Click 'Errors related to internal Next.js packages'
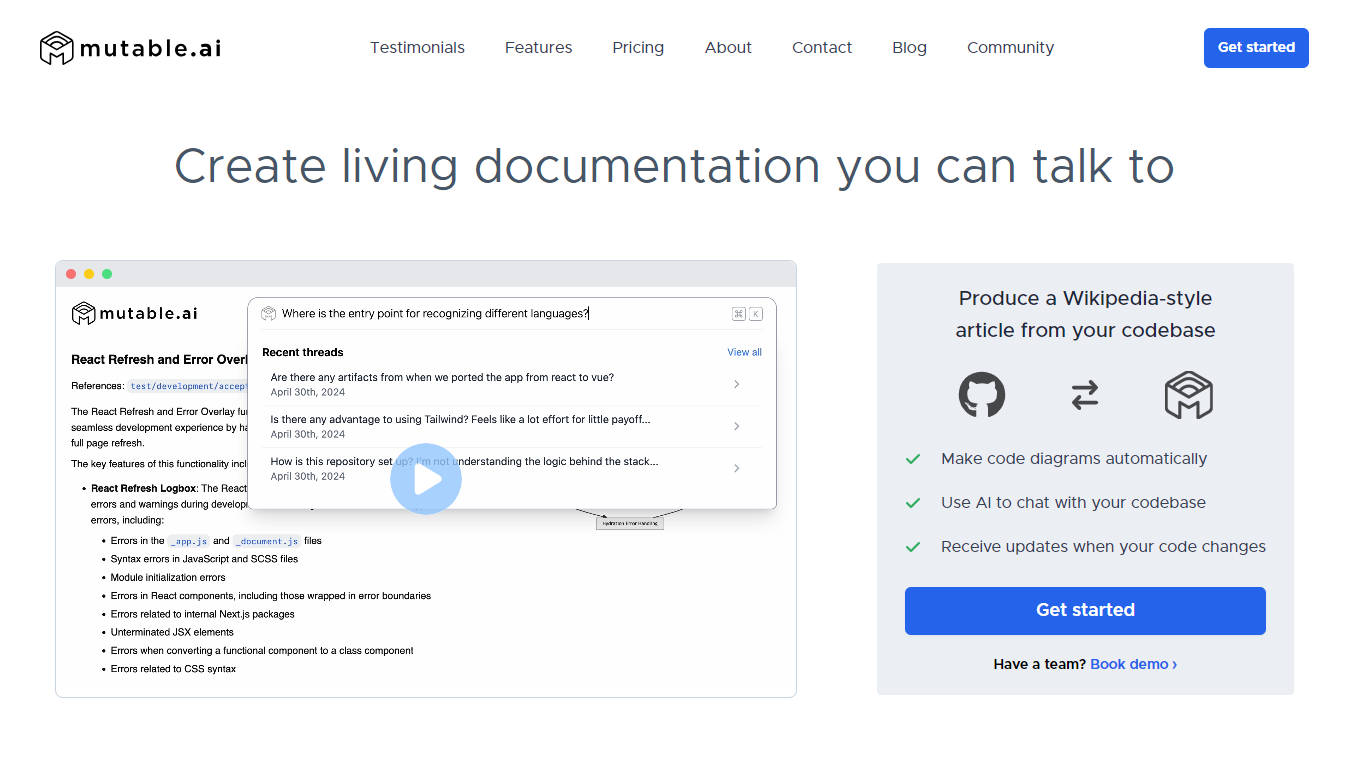Image resolution: width=1346 pixels, height=768 pixels. (202, 614)
